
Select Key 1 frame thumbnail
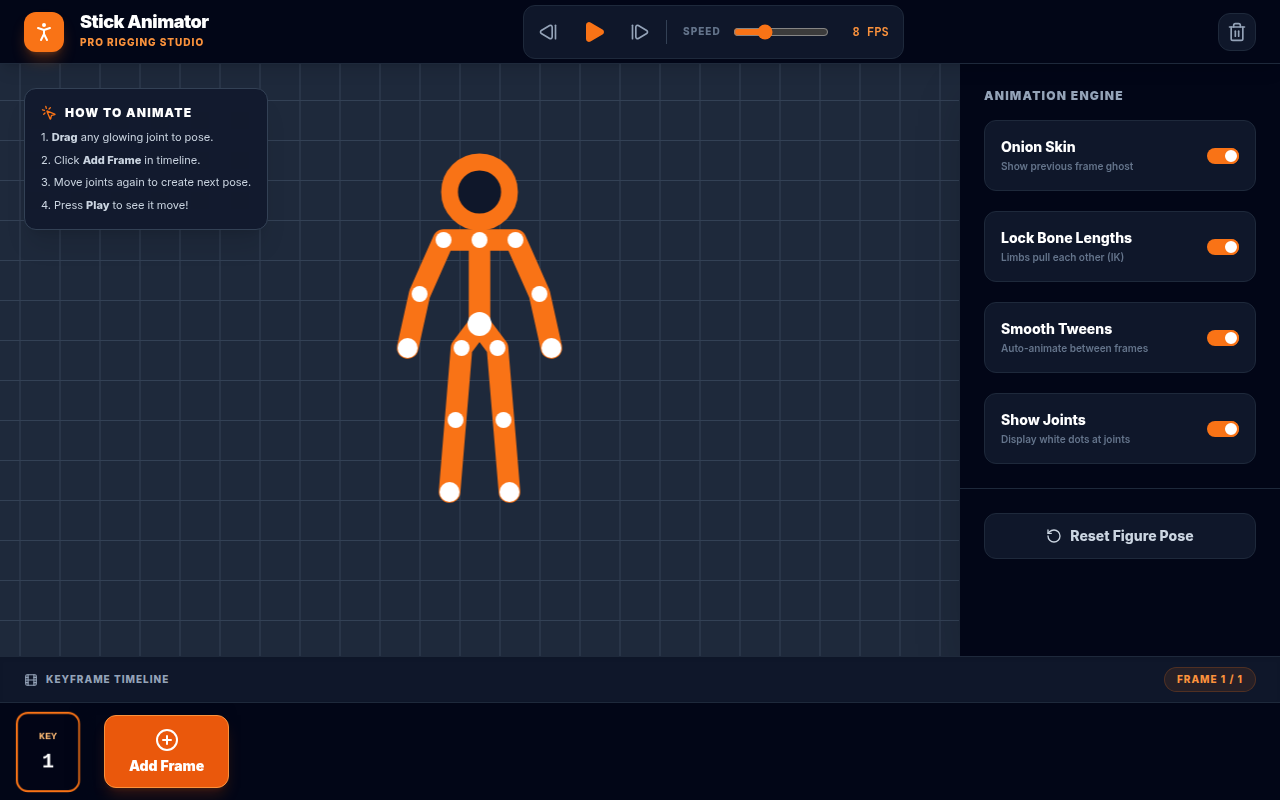(48, 752)
